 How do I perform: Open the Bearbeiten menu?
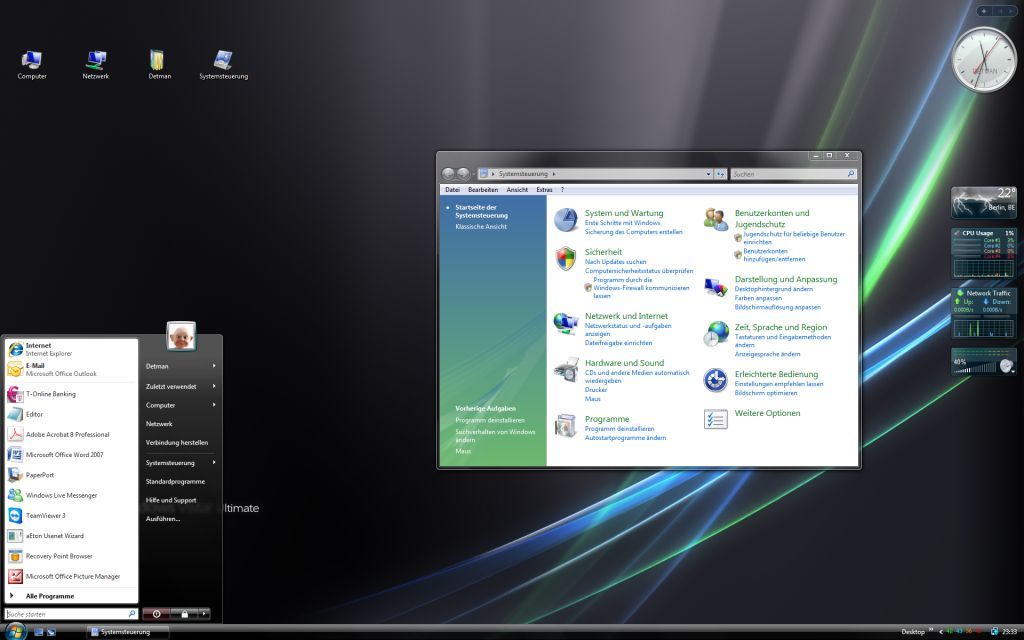point(483,190)
